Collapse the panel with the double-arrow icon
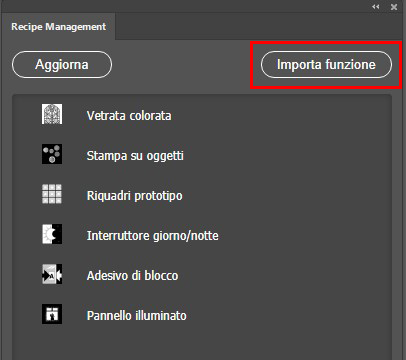 click(376, 7)
